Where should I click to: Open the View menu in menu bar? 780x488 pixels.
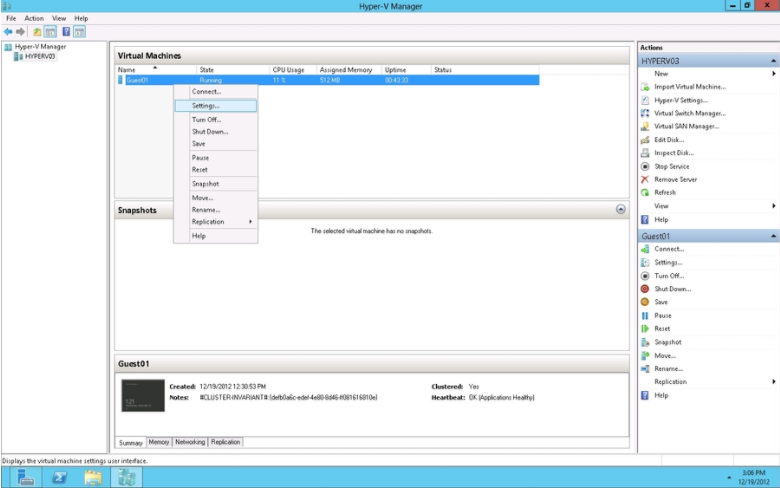(x=59, y=18)
